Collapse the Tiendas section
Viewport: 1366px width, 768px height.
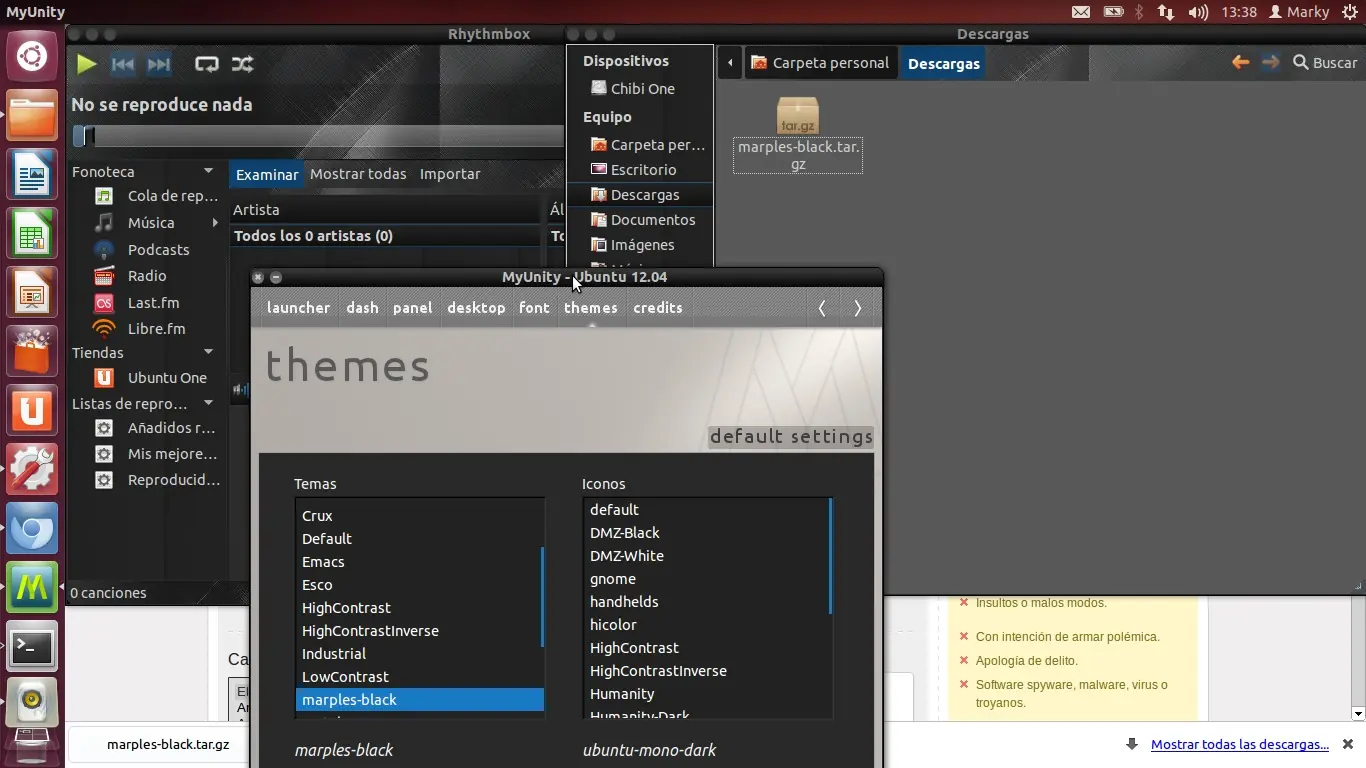[x=208, y=352]
